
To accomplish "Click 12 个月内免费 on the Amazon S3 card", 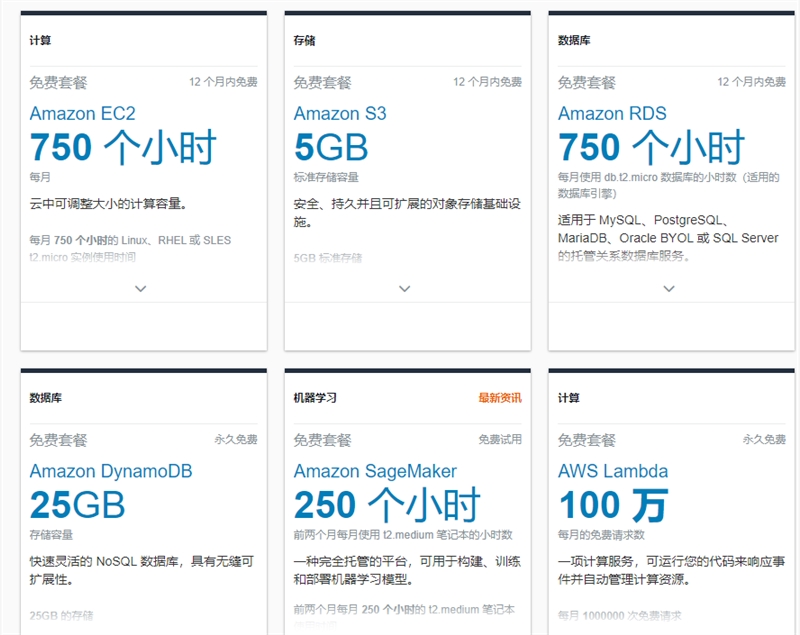I will pos(488,82).
